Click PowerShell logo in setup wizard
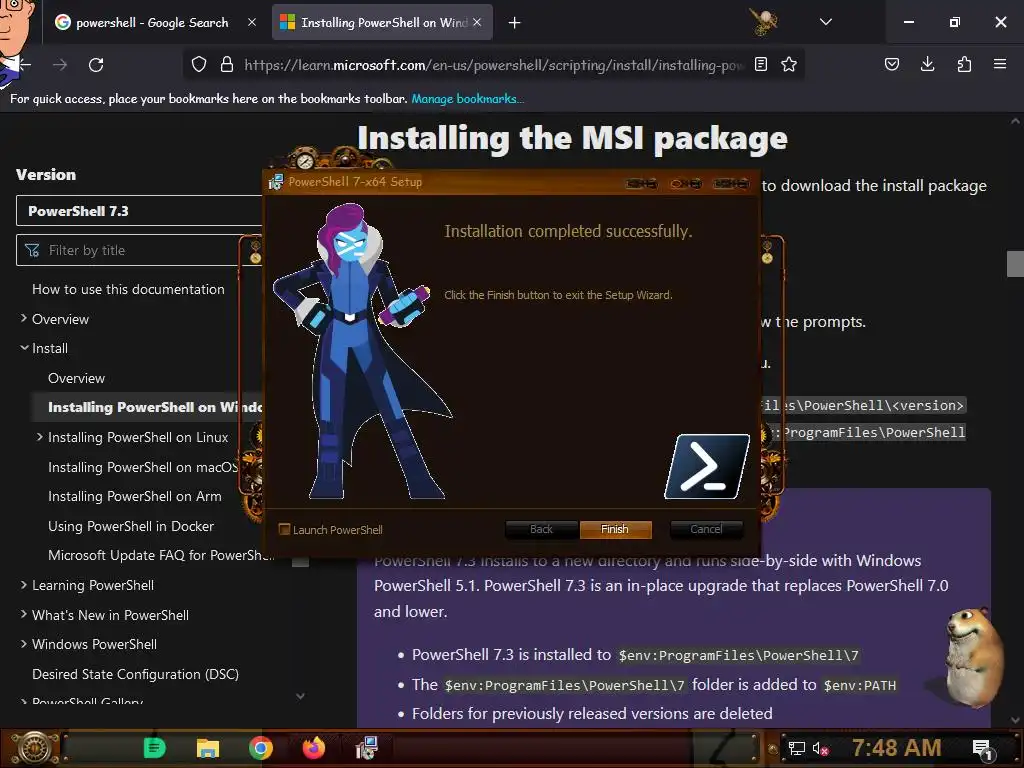Viewport: 1024px width, 768px height. pos(707,466)
